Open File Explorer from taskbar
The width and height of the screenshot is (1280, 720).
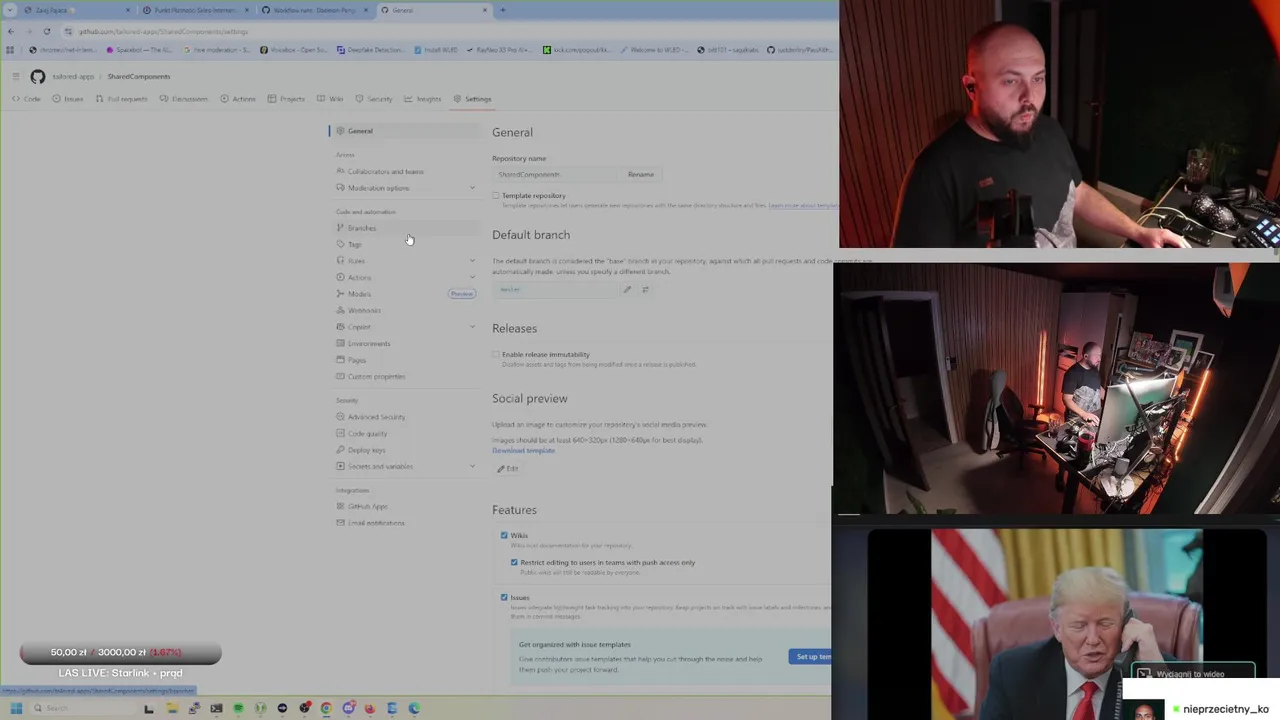tap(172, 708)
